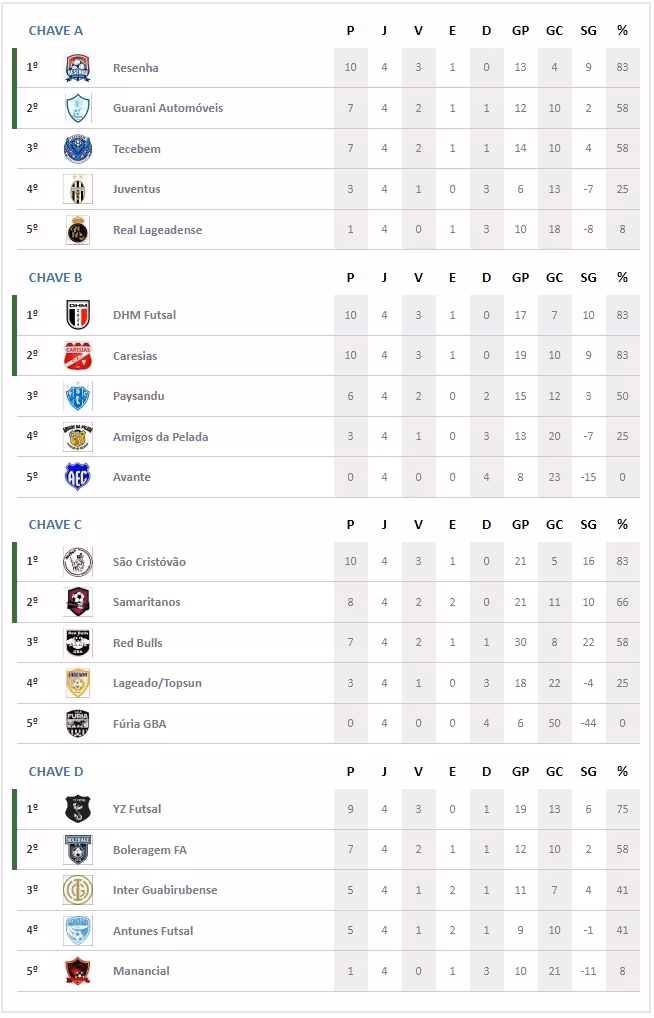Click the SG column header in Chave D
Image resolution: width=654 pixels, height=1018 pixels.
click(x=588, y=772)
